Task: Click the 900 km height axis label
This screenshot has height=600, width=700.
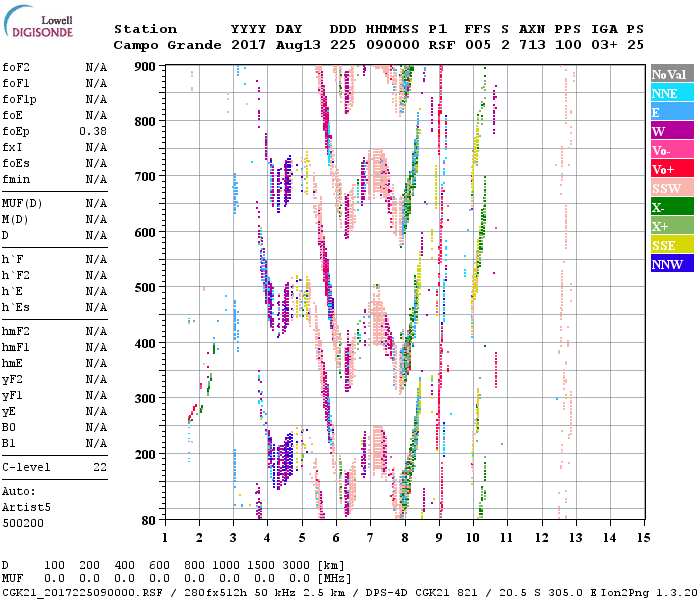Action: 145,67
